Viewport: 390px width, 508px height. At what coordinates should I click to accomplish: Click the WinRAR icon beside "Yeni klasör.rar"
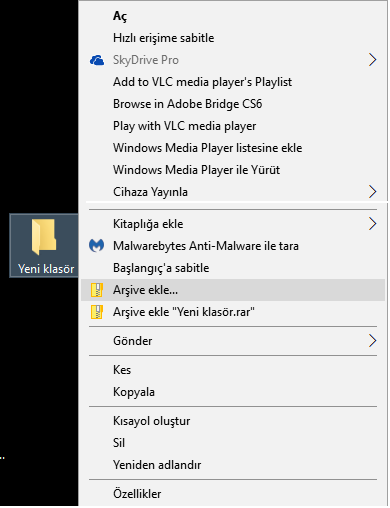97,312
